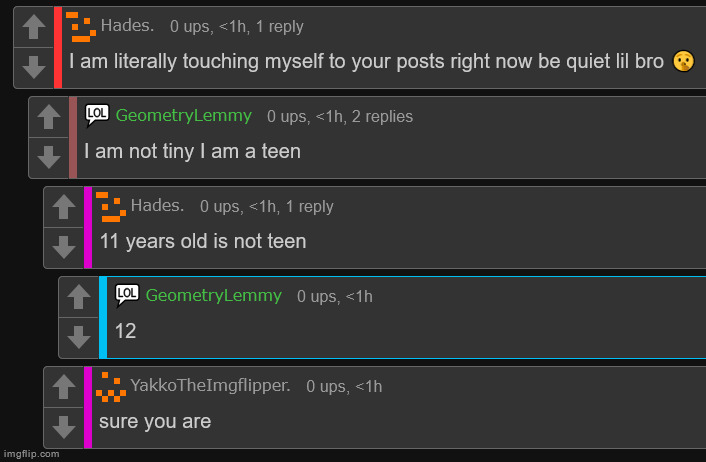
Task: Open GeometryLemmy's profile from first reply
Action: pos(183,116)
